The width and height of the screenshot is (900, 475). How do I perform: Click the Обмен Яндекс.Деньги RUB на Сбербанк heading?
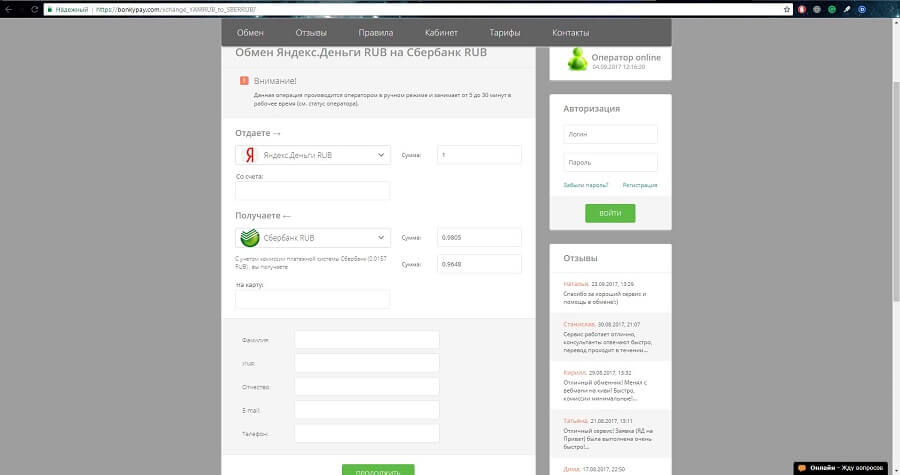pyautogui.click(x=361, y=52)
